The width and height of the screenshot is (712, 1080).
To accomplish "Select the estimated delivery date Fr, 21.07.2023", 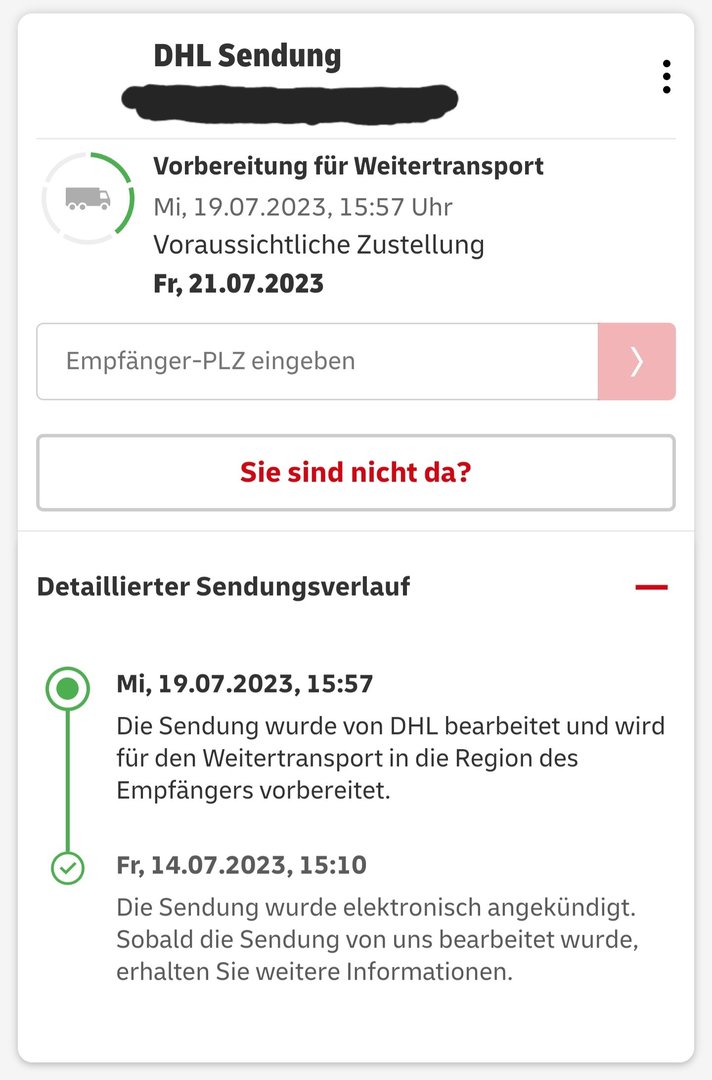I will pos(238,284).
